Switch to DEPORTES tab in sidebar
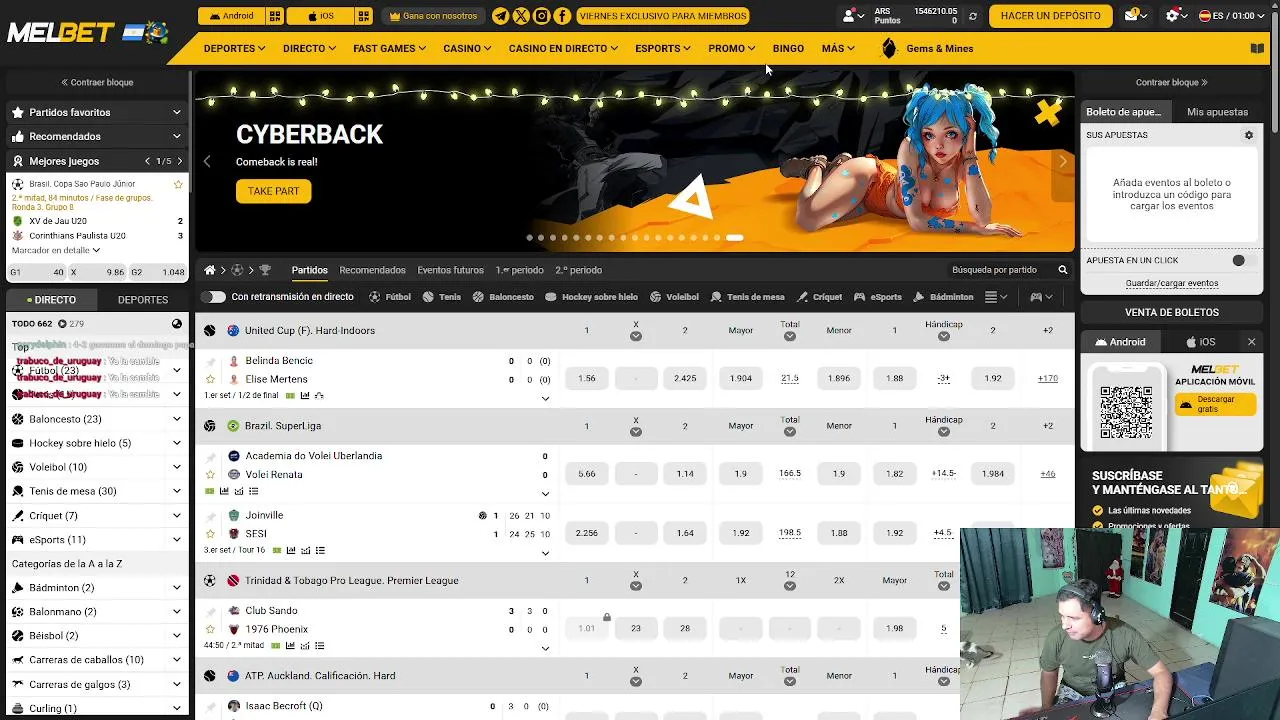This screenshot has height=720, width=1280. tap(143, 299)
